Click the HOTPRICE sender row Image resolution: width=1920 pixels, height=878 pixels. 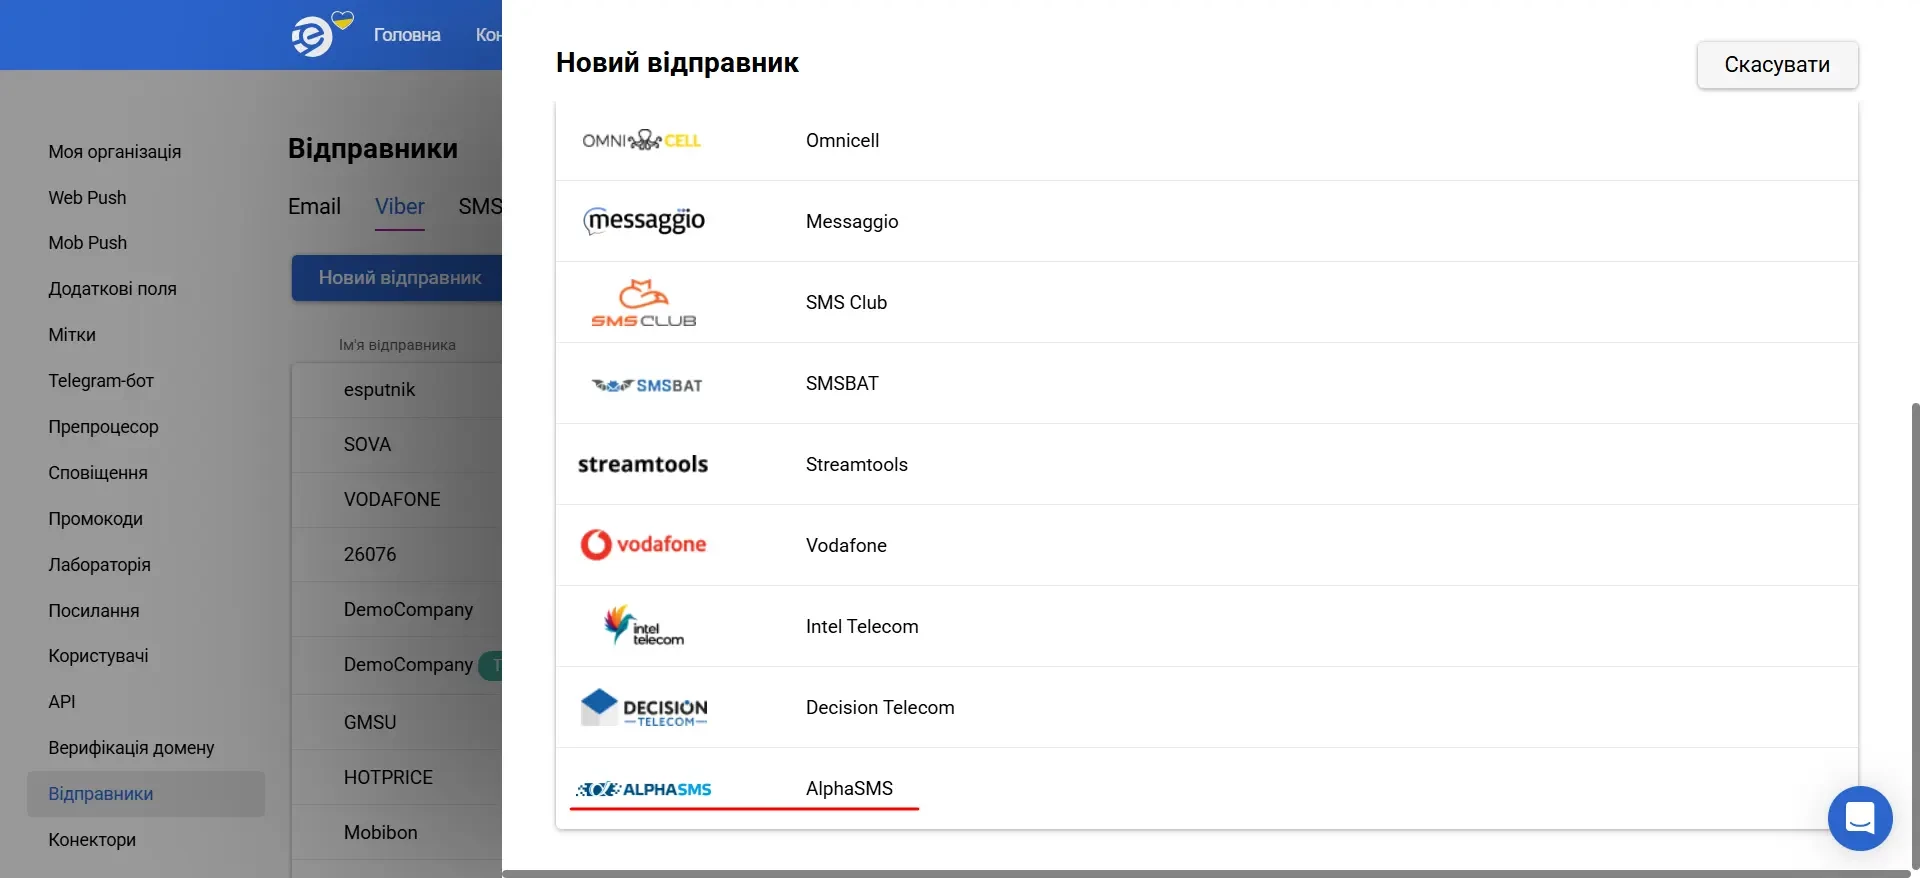[397, 777]
